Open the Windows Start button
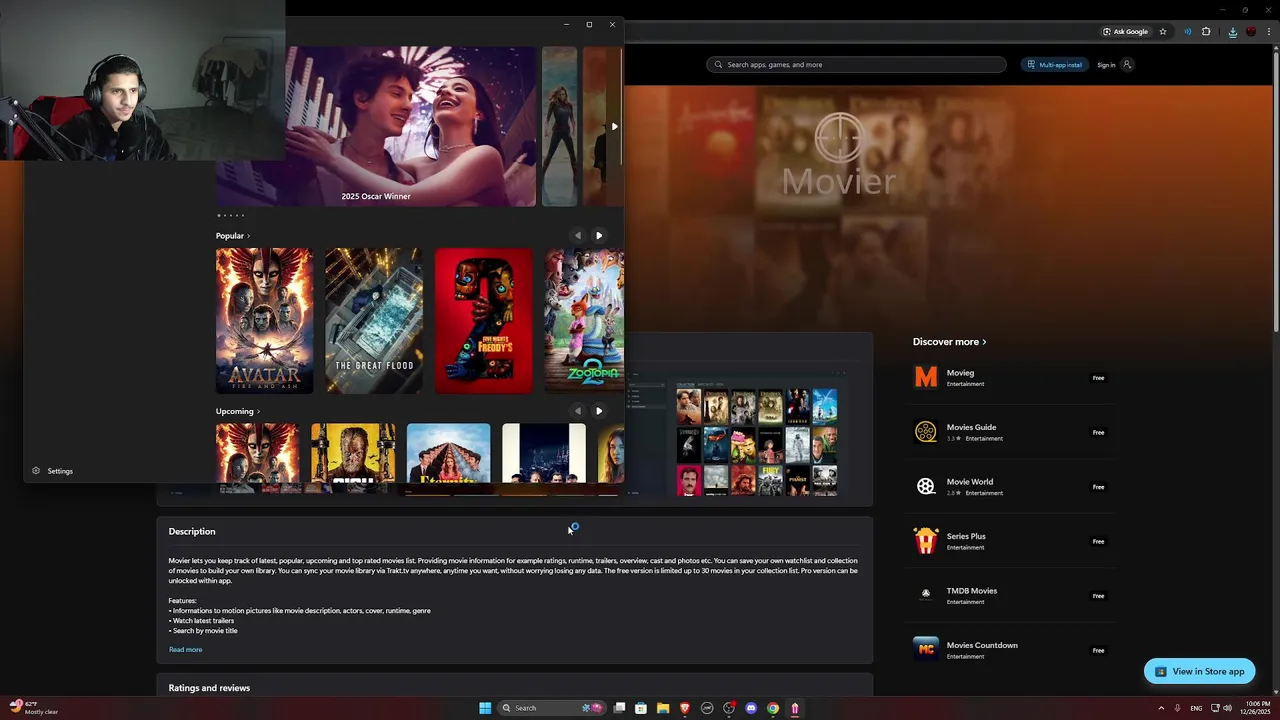Screen dimensions: 1280x720 point(485,708)
